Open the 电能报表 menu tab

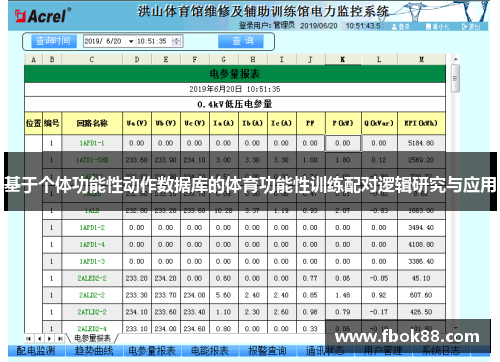tap(210, 351)
